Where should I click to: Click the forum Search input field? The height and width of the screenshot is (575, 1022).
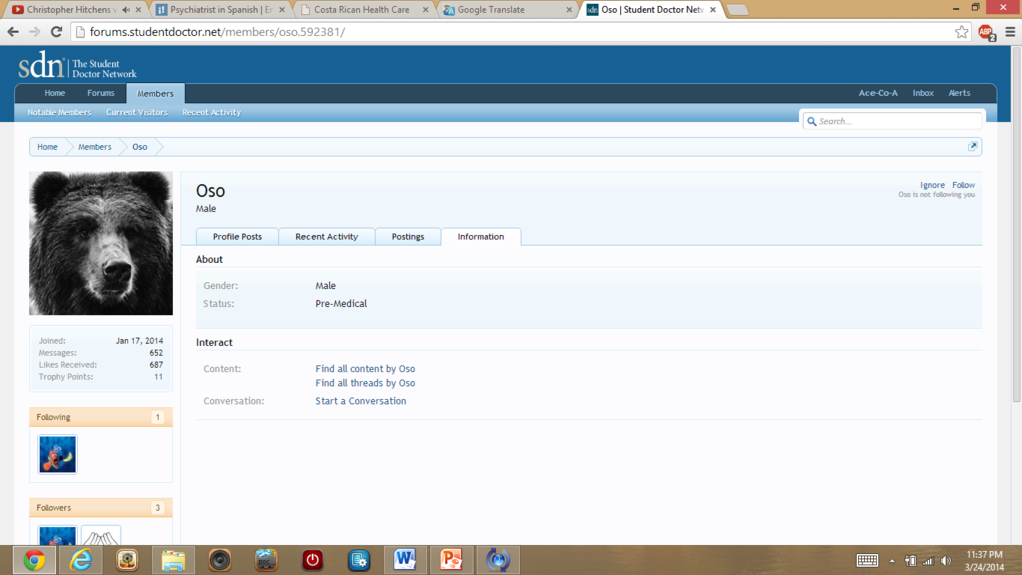pyautogui.click(x=897, y=121)
